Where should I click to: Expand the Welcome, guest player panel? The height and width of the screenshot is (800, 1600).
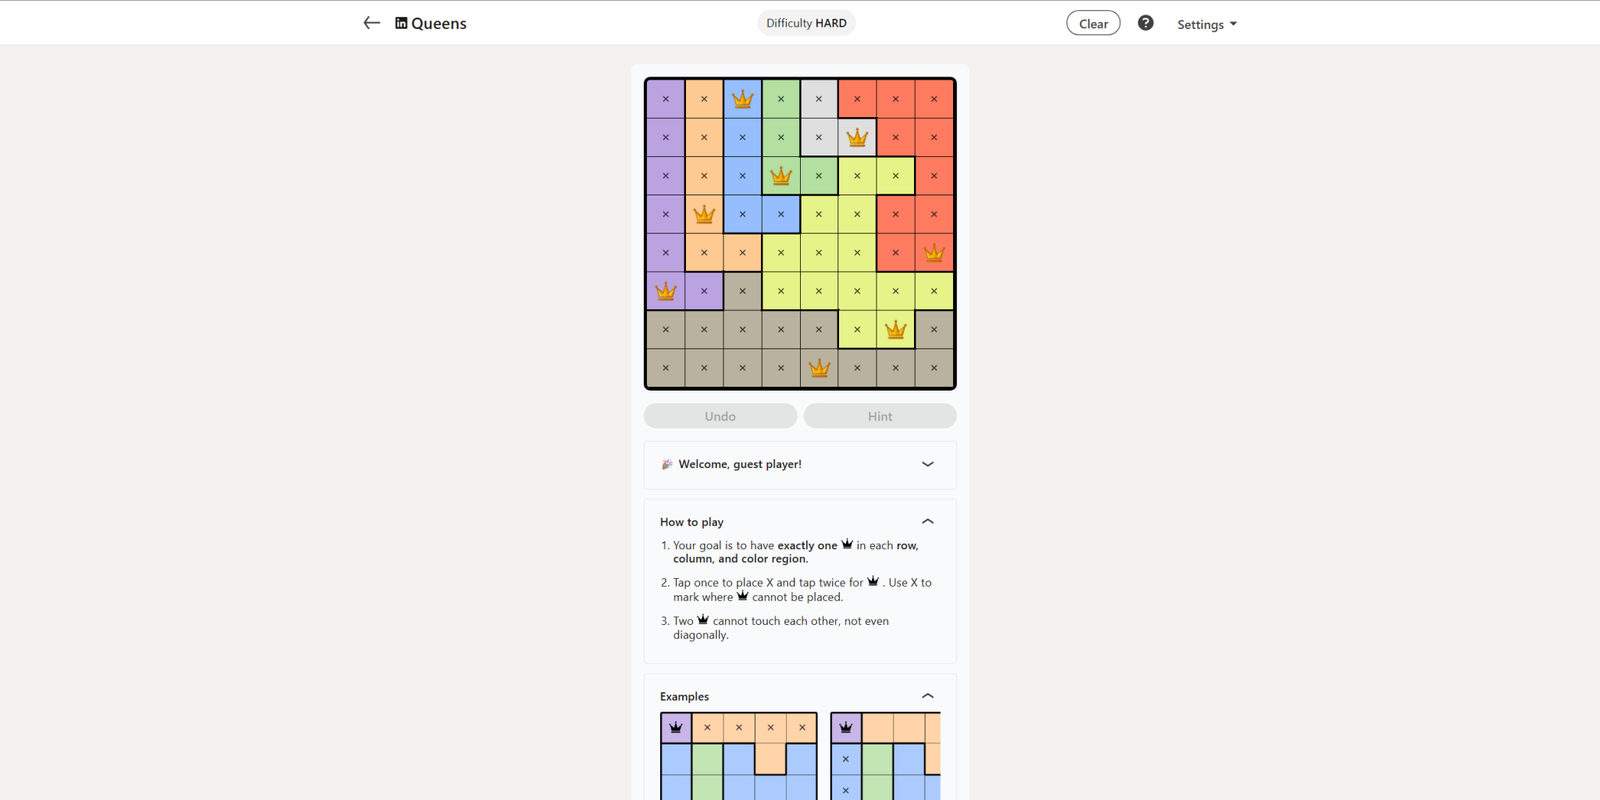(927, 464)
